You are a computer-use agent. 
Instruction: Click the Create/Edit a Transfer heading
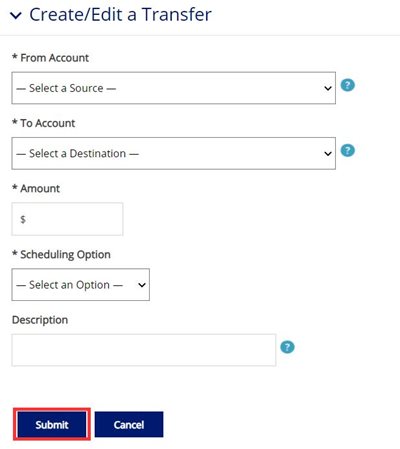point(120,15)
